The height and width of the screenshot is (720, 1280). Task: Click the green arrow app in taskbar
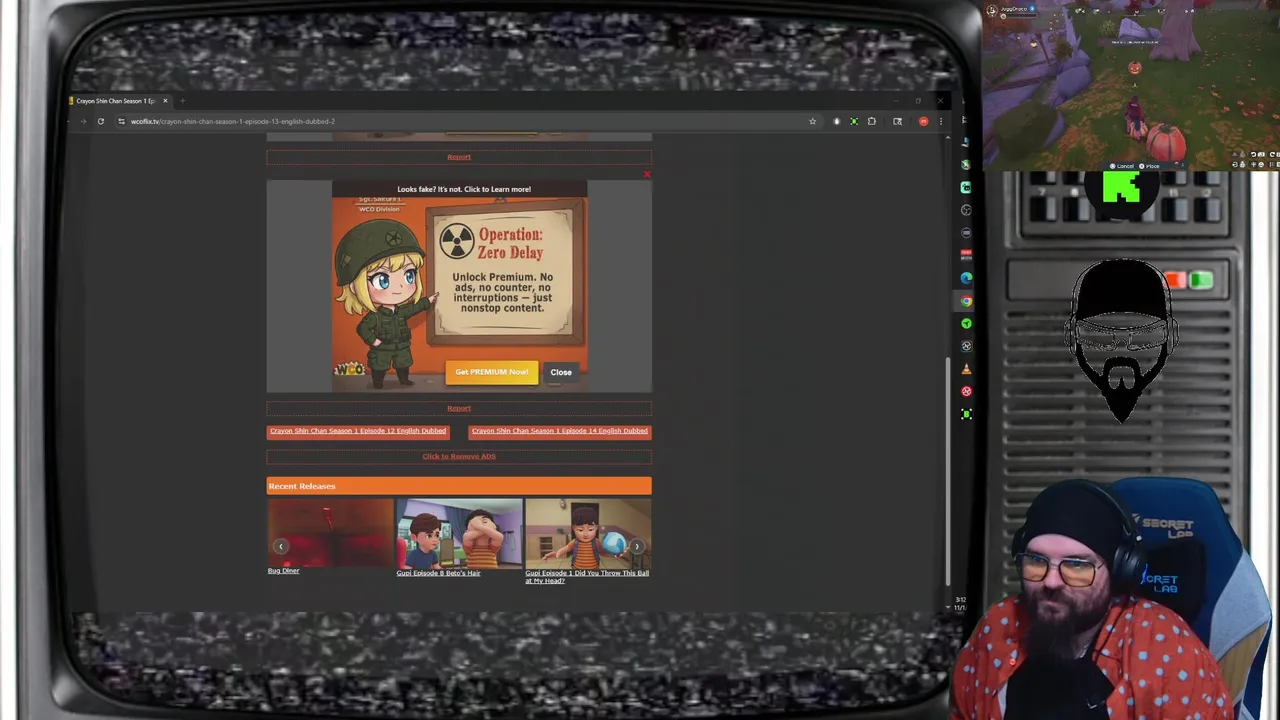tap(966, 323)
